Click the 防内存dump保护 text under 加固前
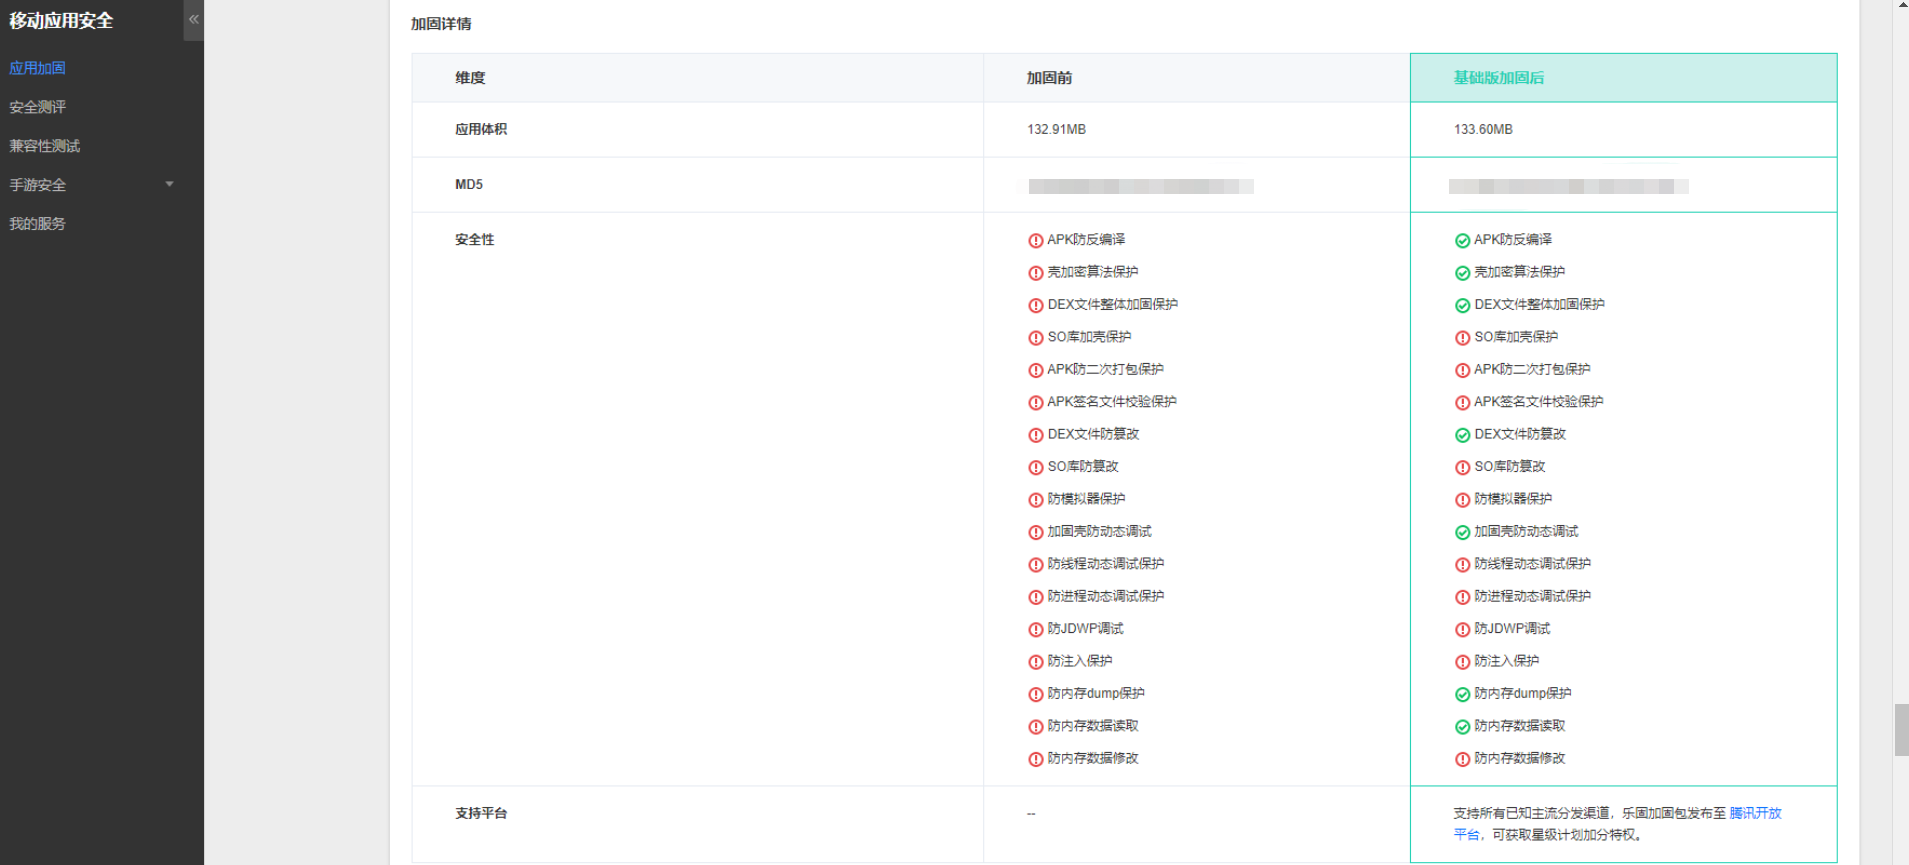The height and width of the screenshot is (865, 1909). pos(1096,693)
